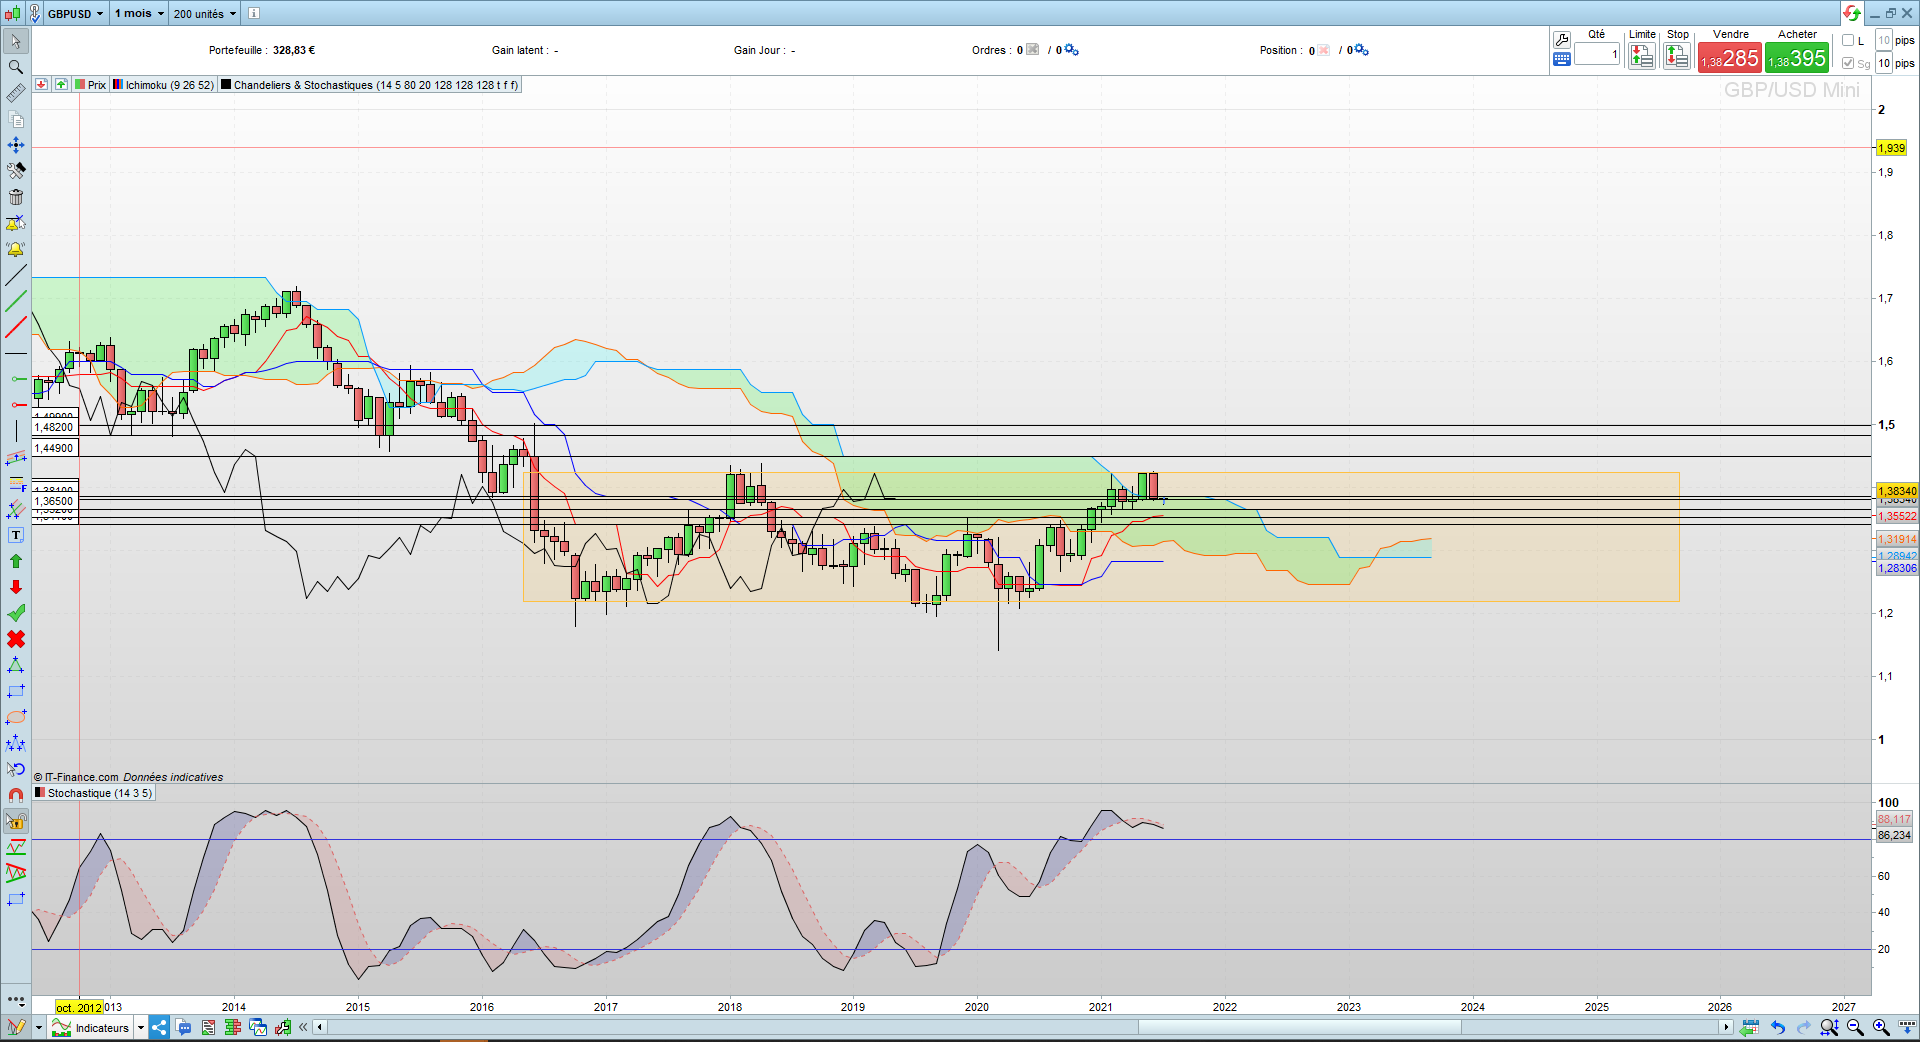Click the red-green refresh arrows icon
Viewport: 1920px width, 1042px height.
click(1852, 13)
